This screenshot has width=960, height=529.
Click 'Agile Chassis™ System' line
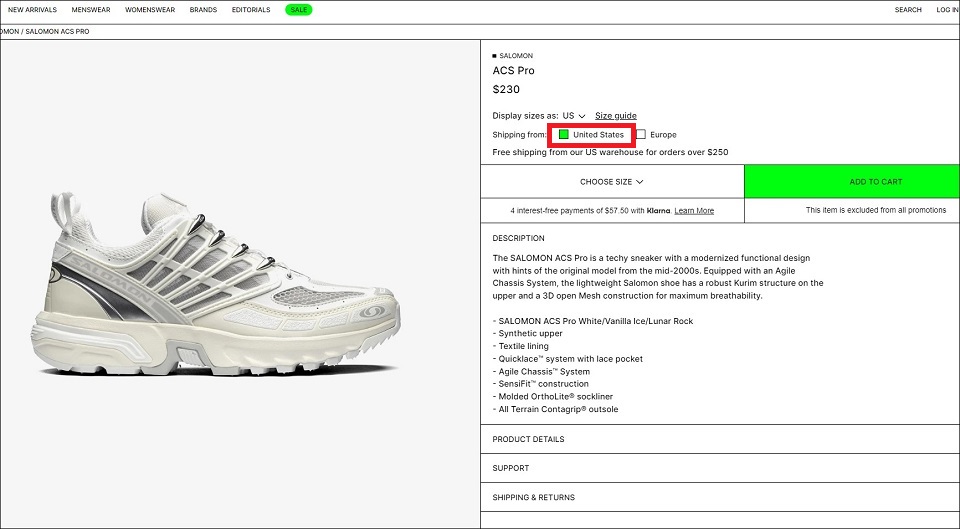click(x=541, y=372)
